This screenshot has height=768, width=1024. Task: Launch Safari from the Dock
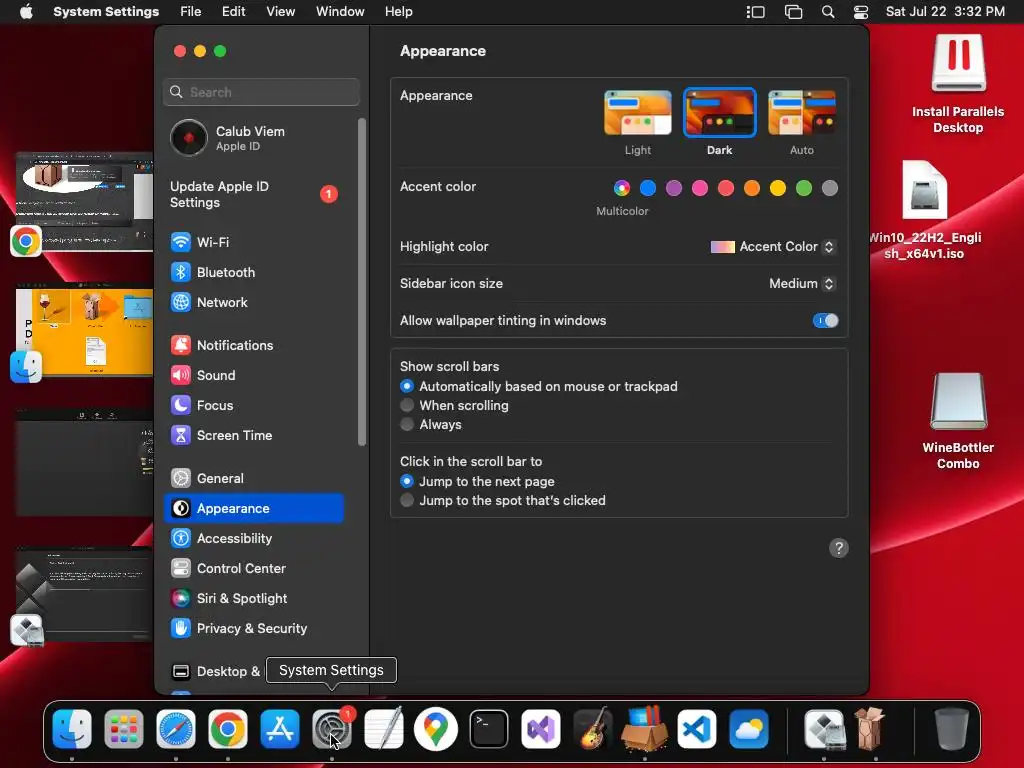click(176, 729)
